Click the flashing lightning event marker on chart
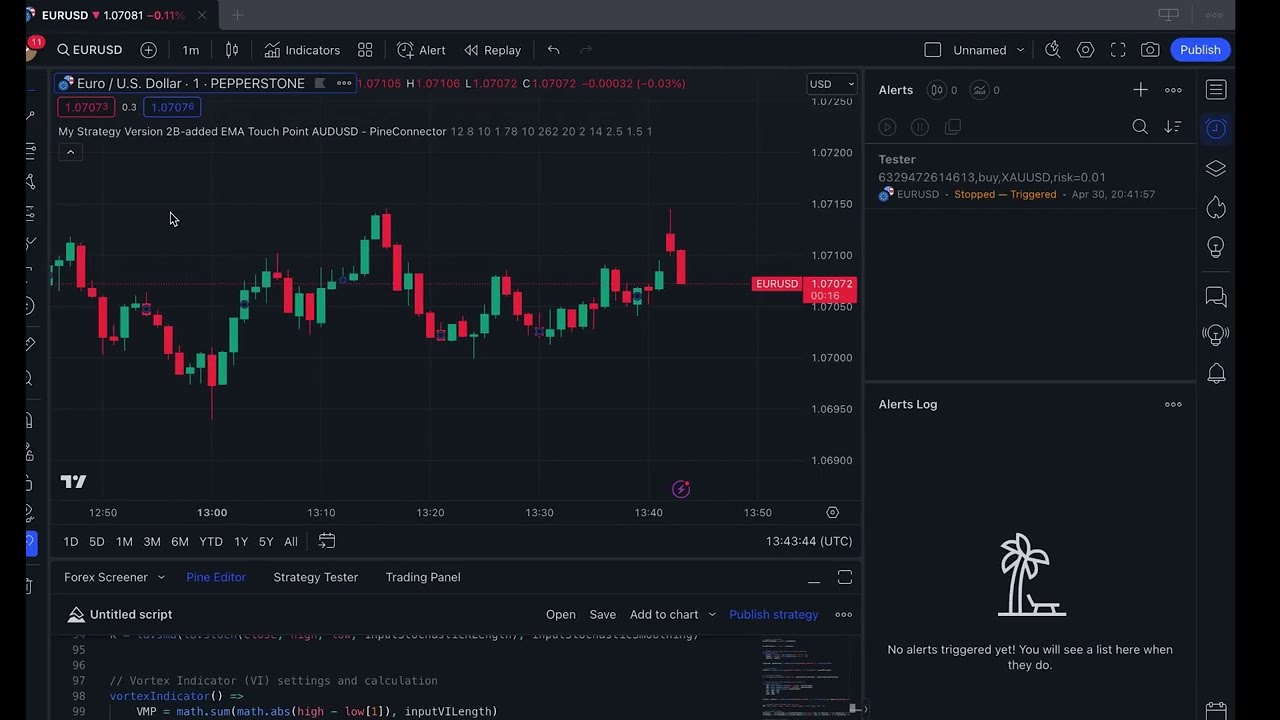This screenshot has height=720, width=1280. point(681,489)
